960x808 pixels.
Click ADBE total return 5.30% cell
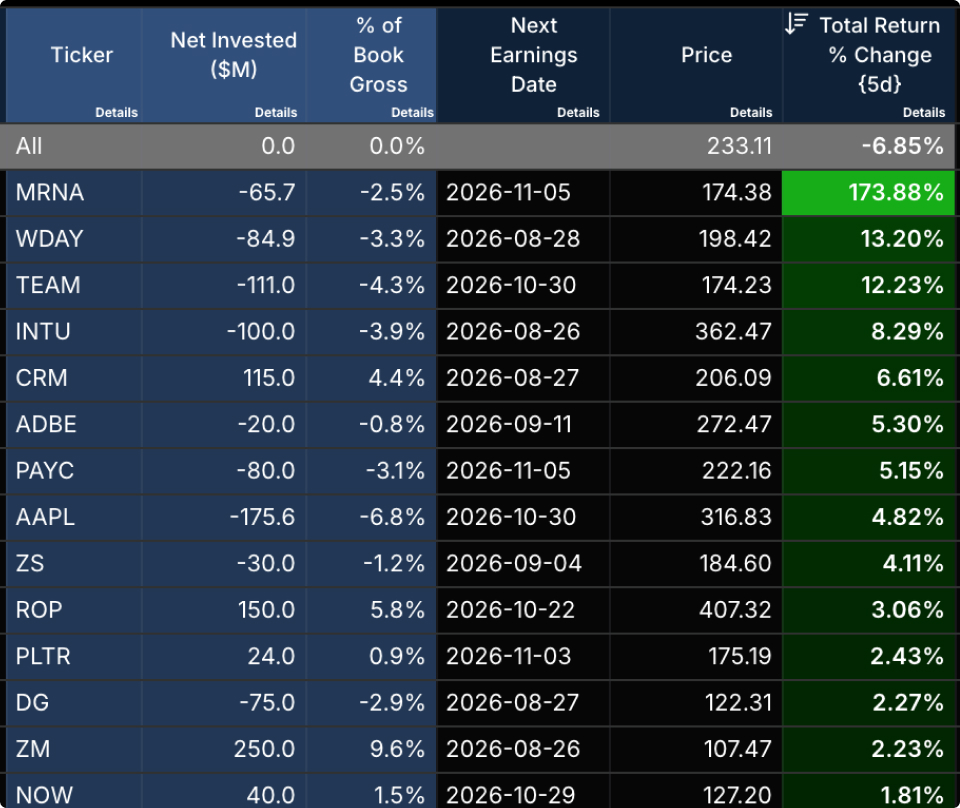(x=868, y=425)
